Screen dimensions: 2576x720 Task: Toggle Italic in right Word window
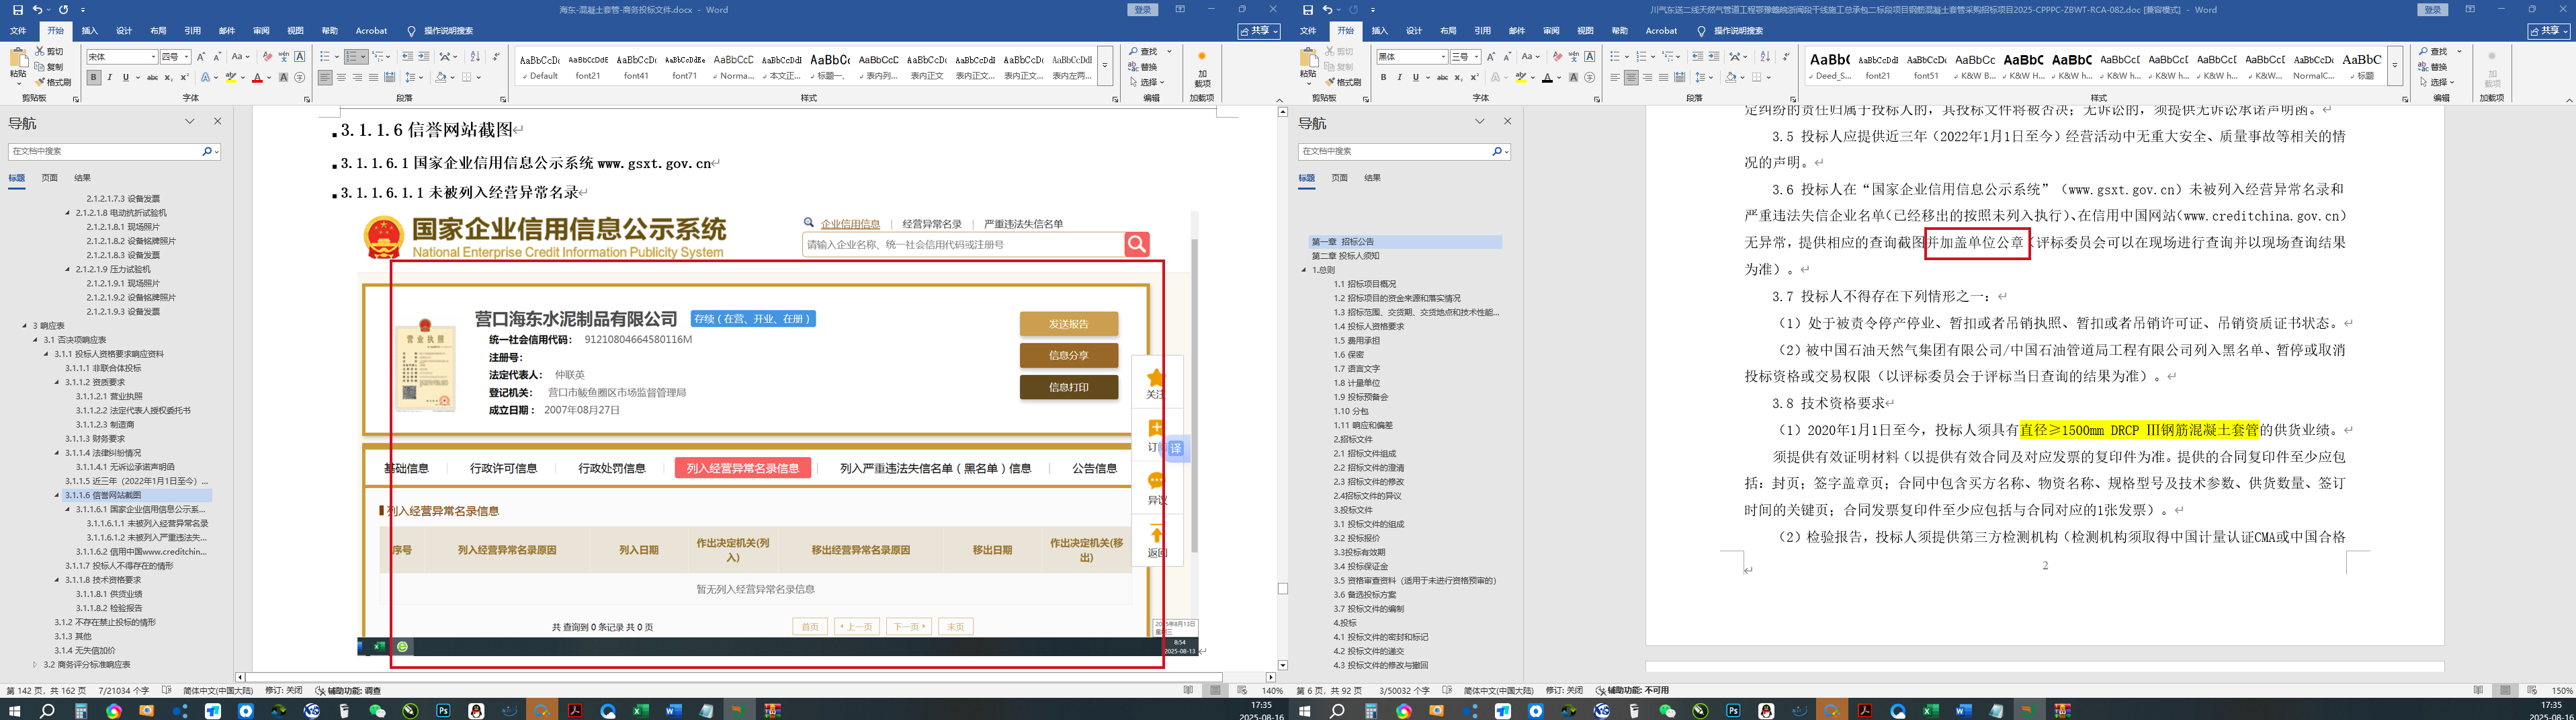pos(1399,77)
